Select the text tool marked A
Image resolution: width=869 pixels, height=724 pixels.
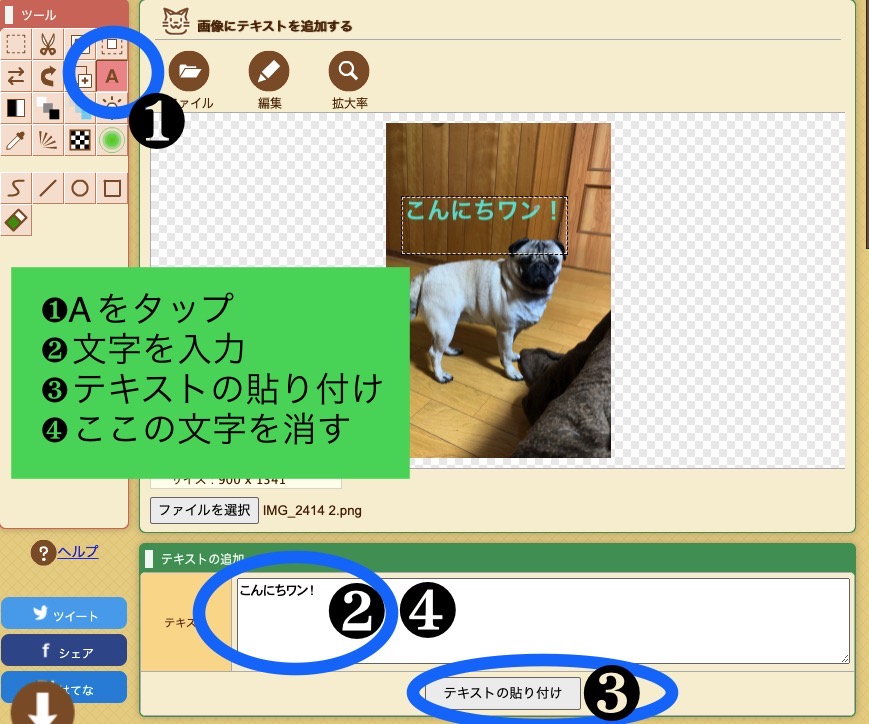click(112, 76)
